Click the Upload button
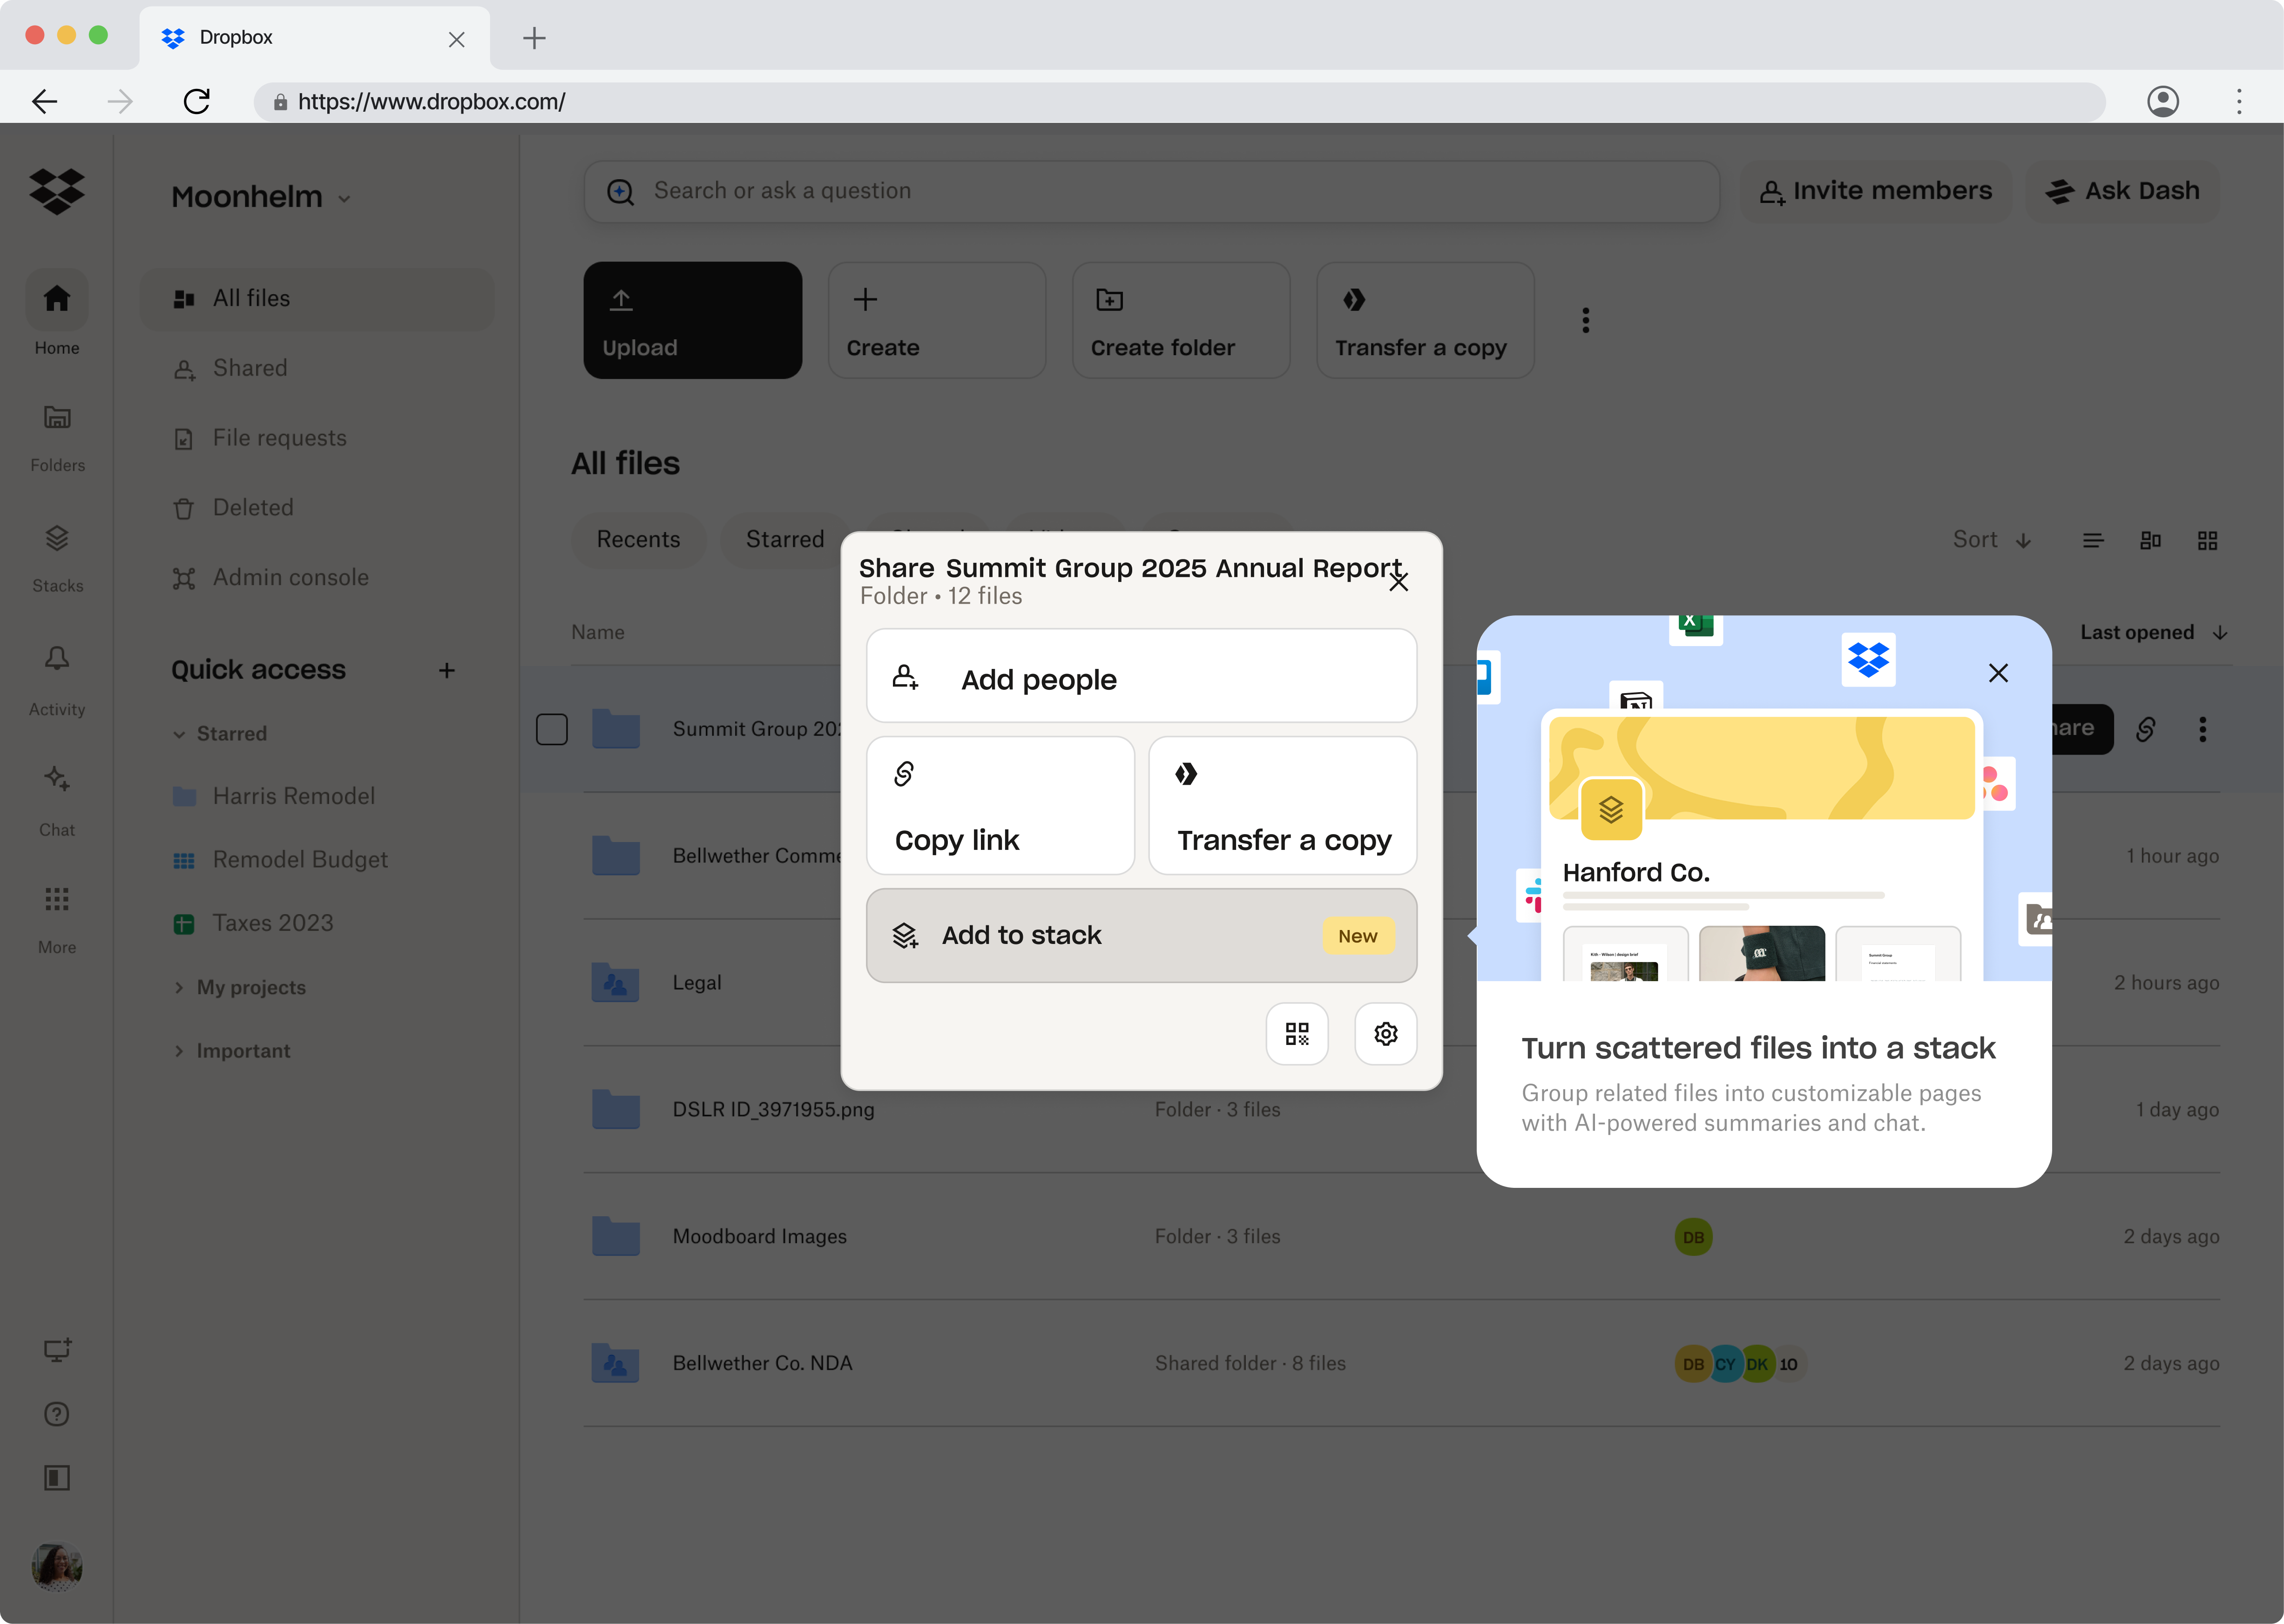The image size is (2284, 1624). [693, 320]
